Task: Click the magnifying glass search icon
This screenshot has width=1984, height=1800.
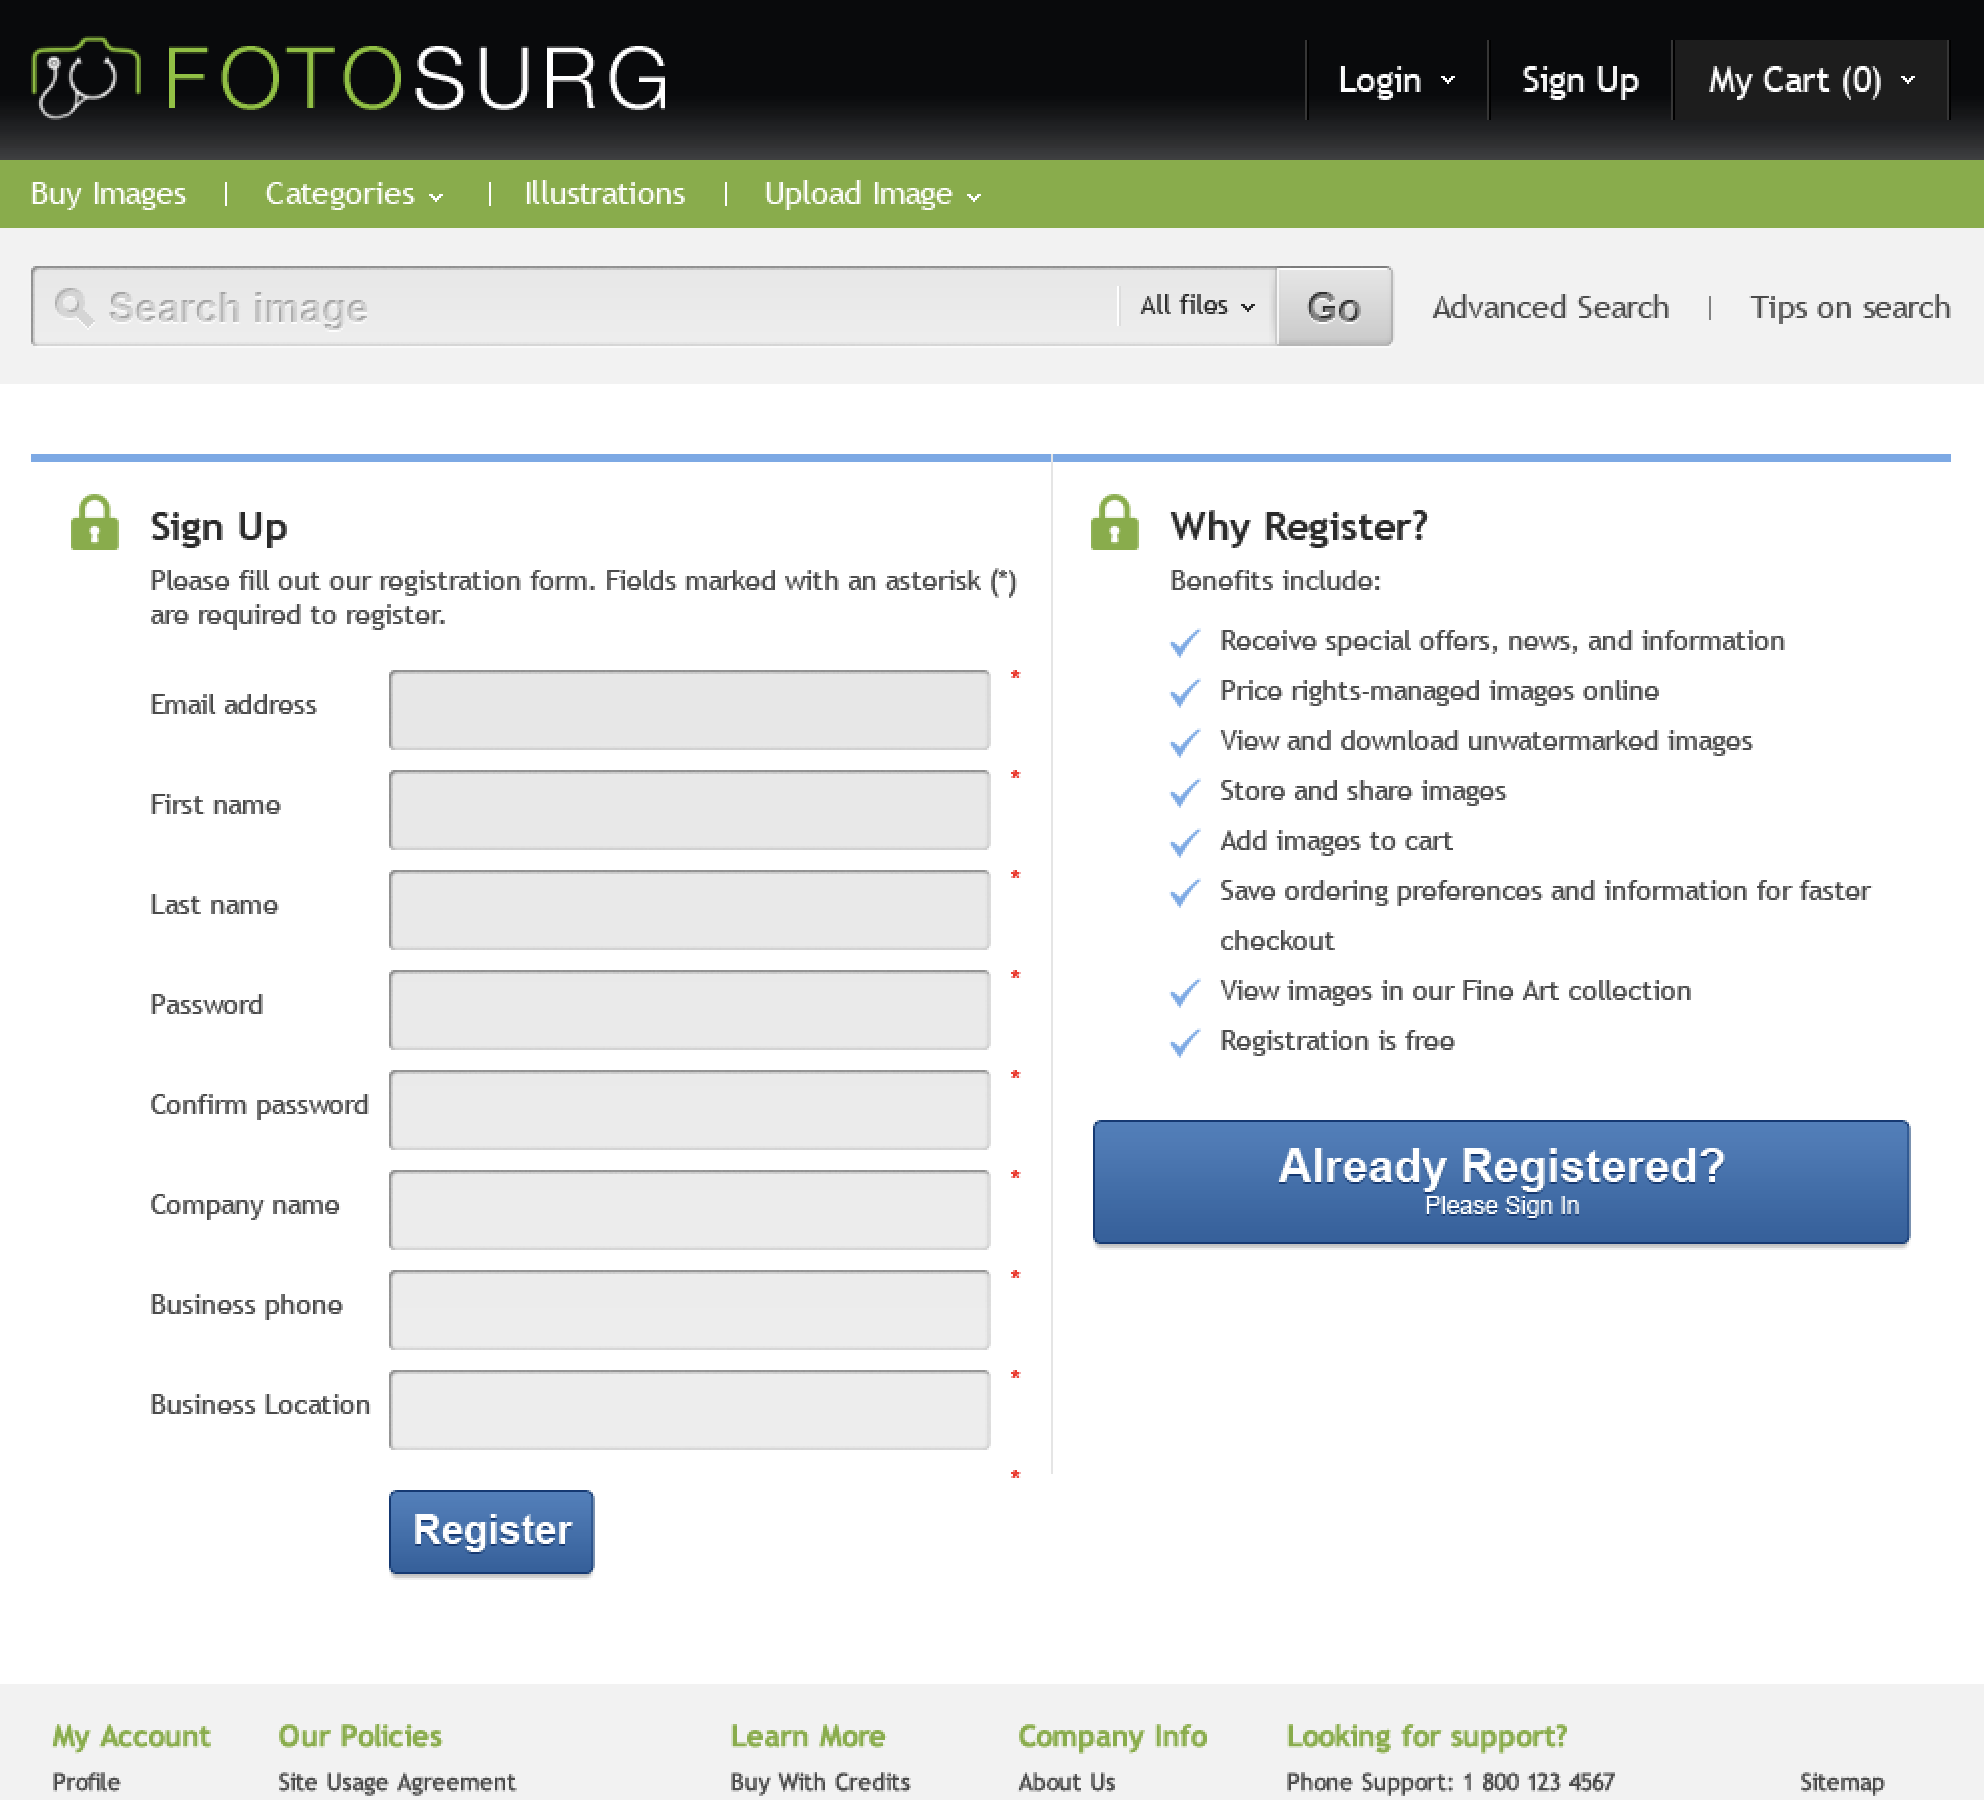Action: (x=74, y=307)
